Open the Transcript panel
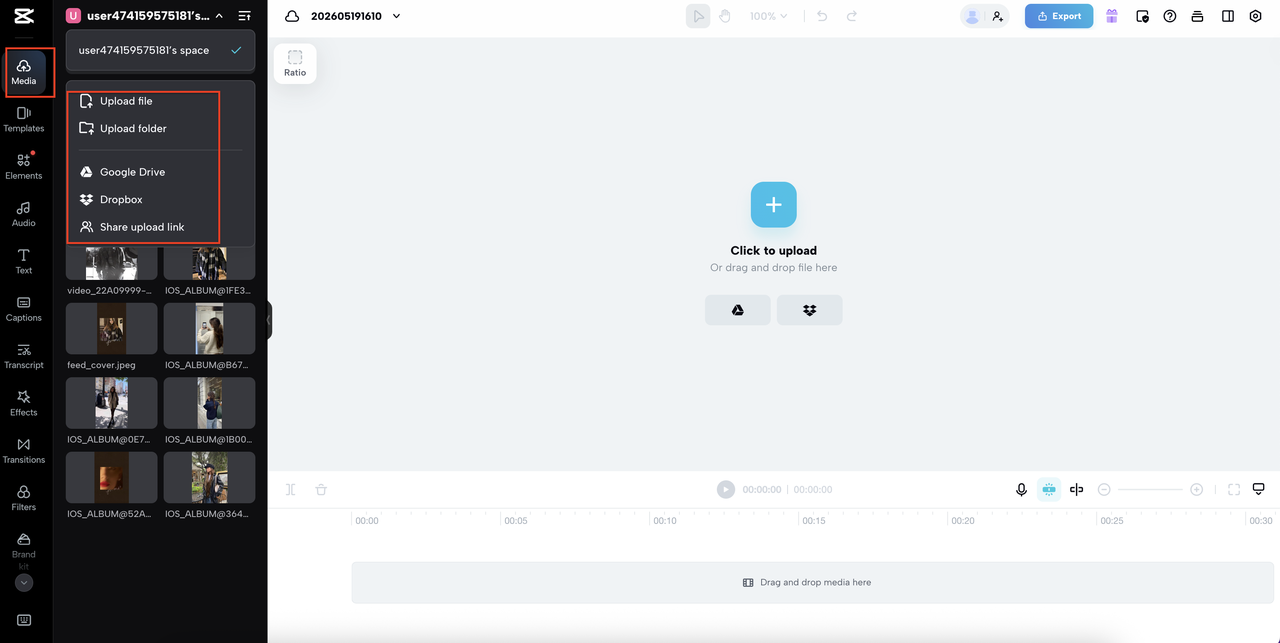 tap(24, 356)
